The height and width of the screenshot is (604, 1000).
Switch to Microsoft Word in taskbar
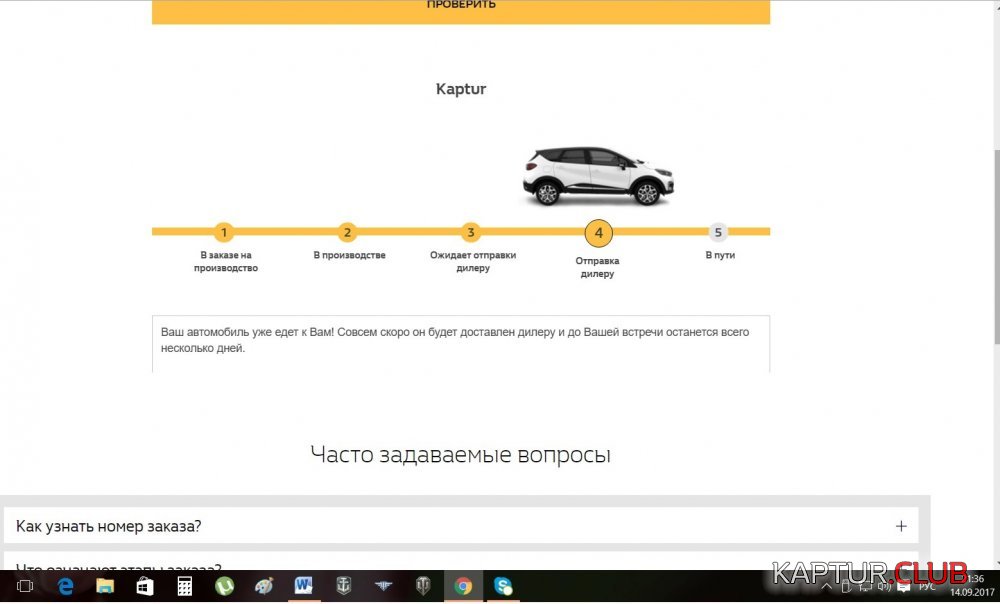(x=304, y=586)
